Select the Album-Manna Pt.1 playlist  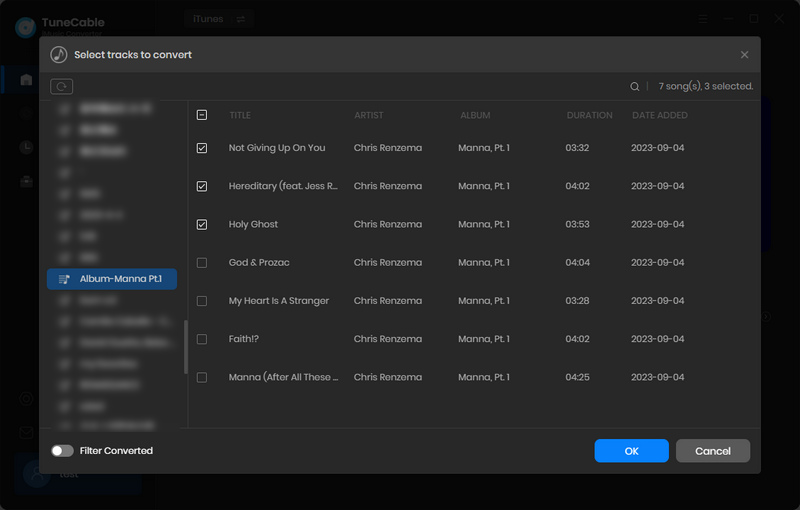tap(112, 279)
